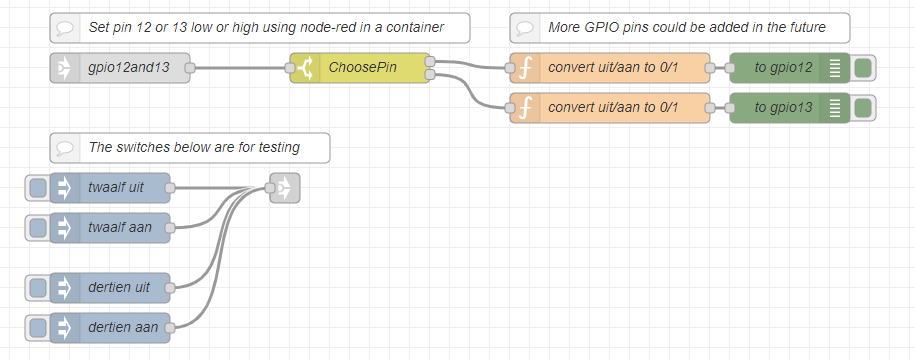
Task: Select the function icon of first convert node
Action: coord(525,68)
